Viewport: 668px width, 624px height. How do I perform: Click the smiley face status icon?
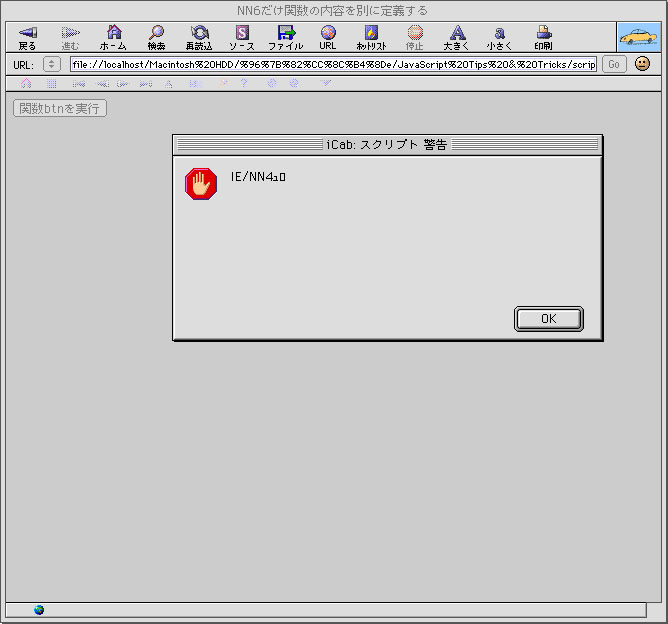pos(642,64)
